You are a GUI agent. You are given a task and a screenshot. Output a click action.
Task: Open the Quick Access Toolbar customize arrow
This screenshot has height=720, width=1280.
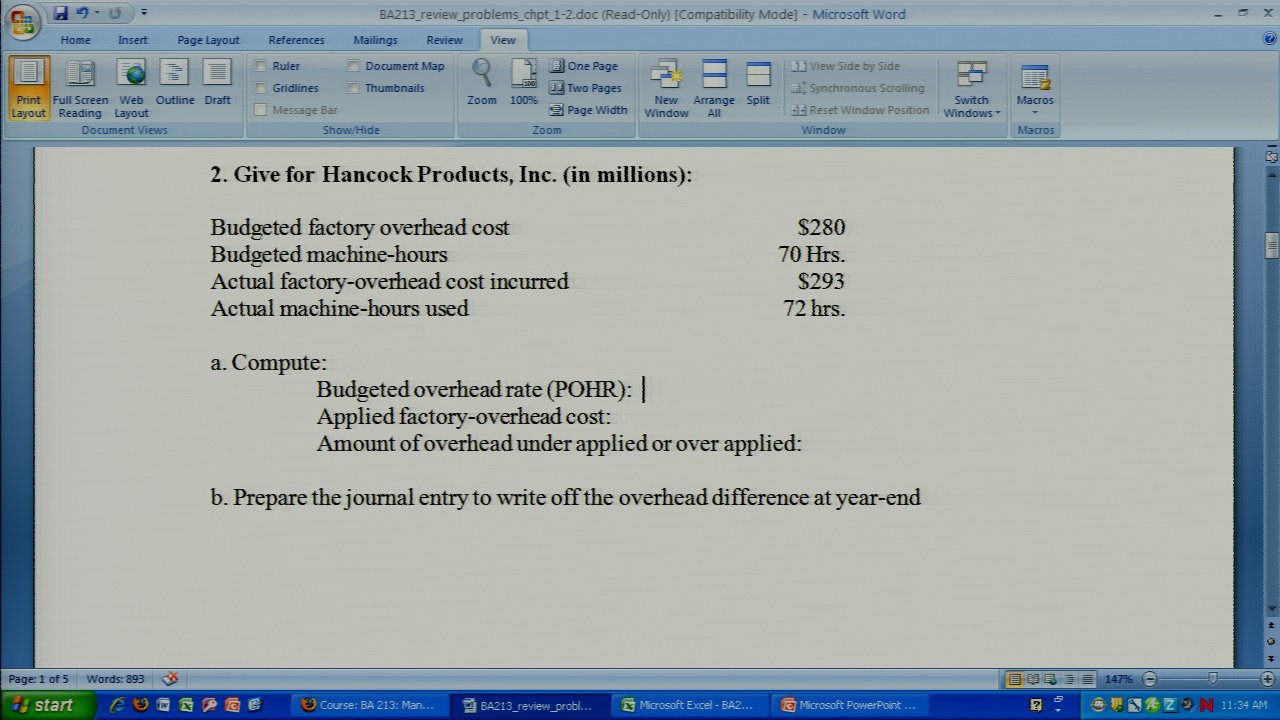click(144, 14)
